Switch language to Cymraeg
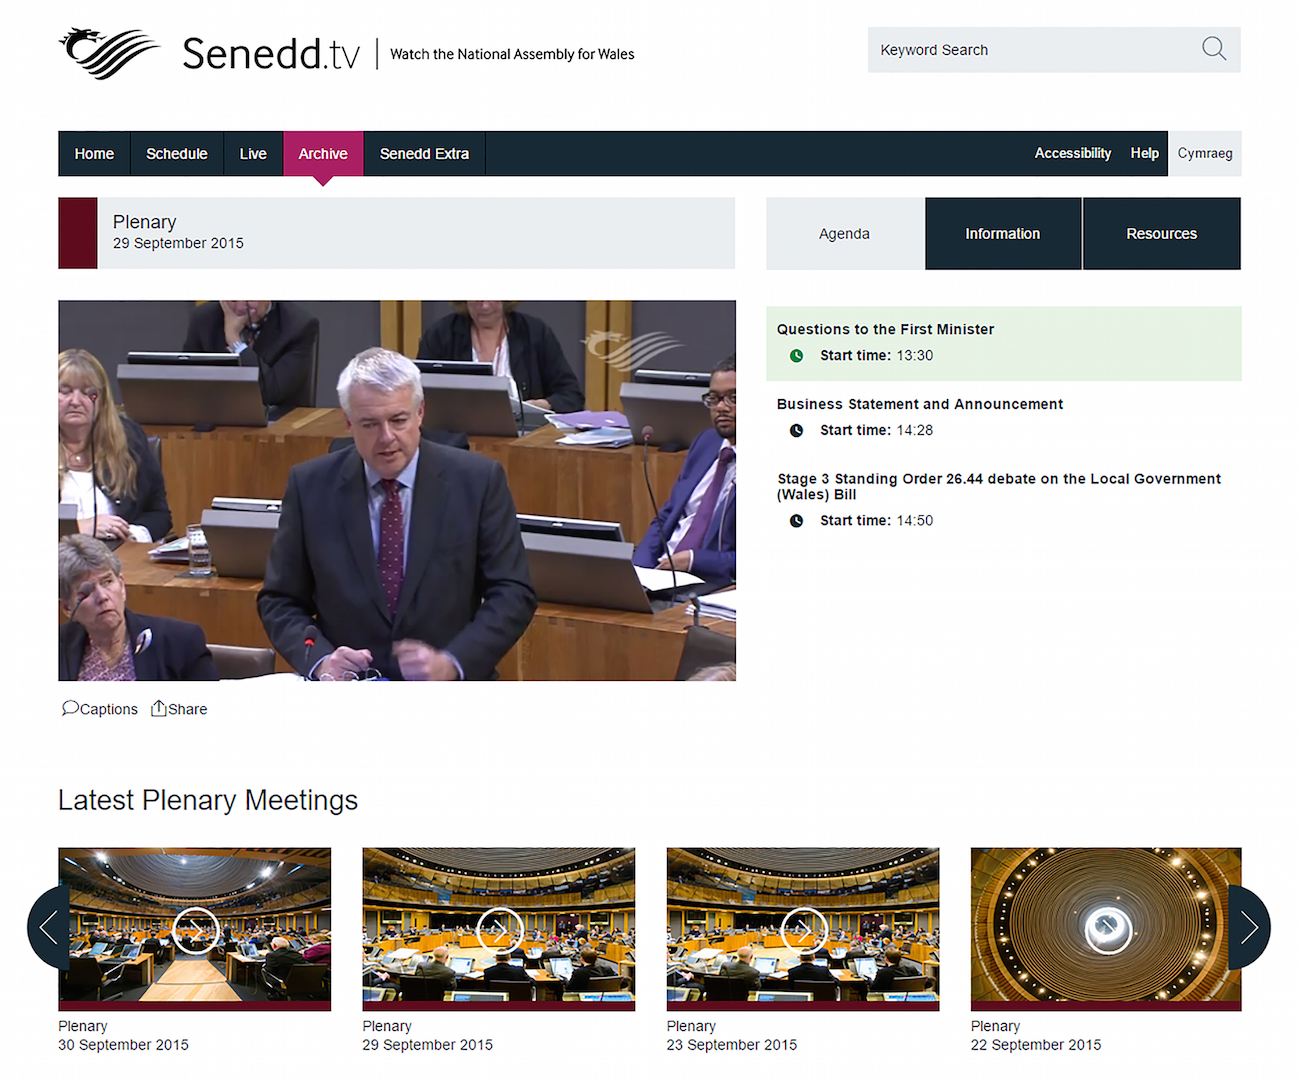This screenshot has width=1298, height=1080. (1205, 153)
